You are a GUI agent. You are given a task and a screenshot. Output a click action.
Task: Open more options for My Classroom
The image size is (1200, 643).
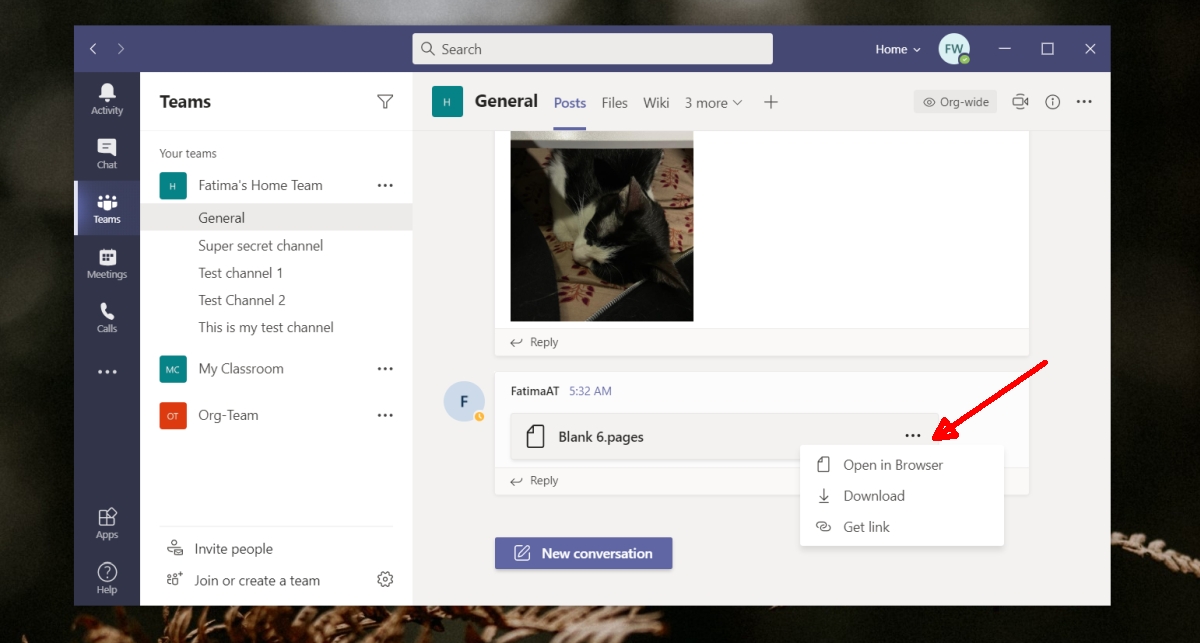tap(385, 369)
